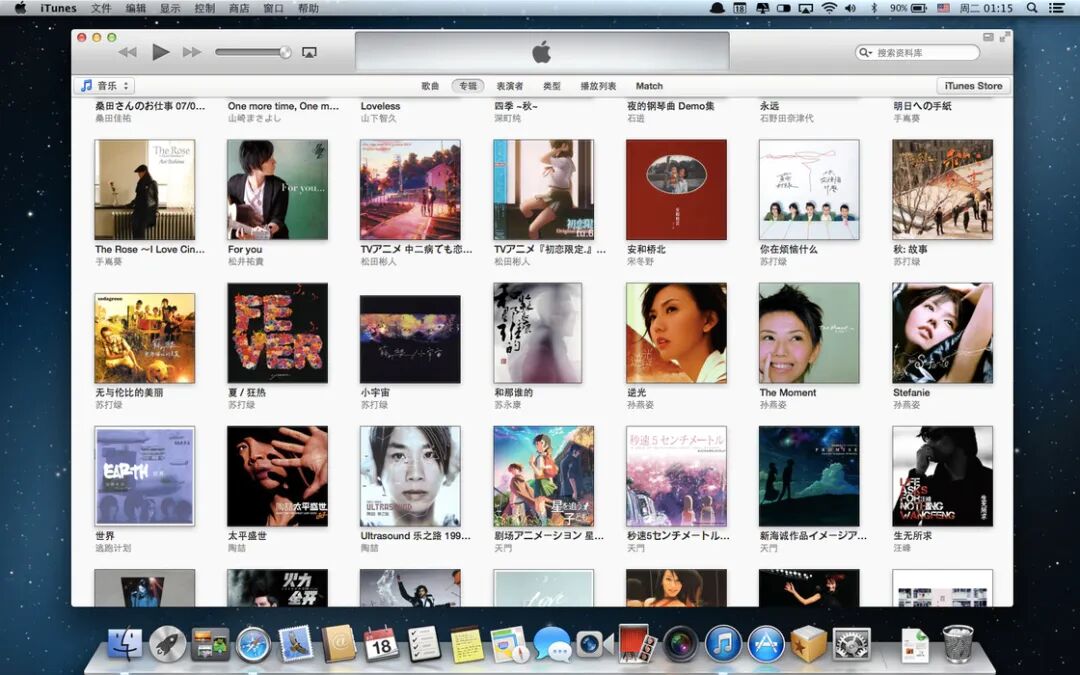The width and height of the screenshot is (1080, 675).
Task: Switch to the 歌曲 view tab
Action: tap(430, 86)
